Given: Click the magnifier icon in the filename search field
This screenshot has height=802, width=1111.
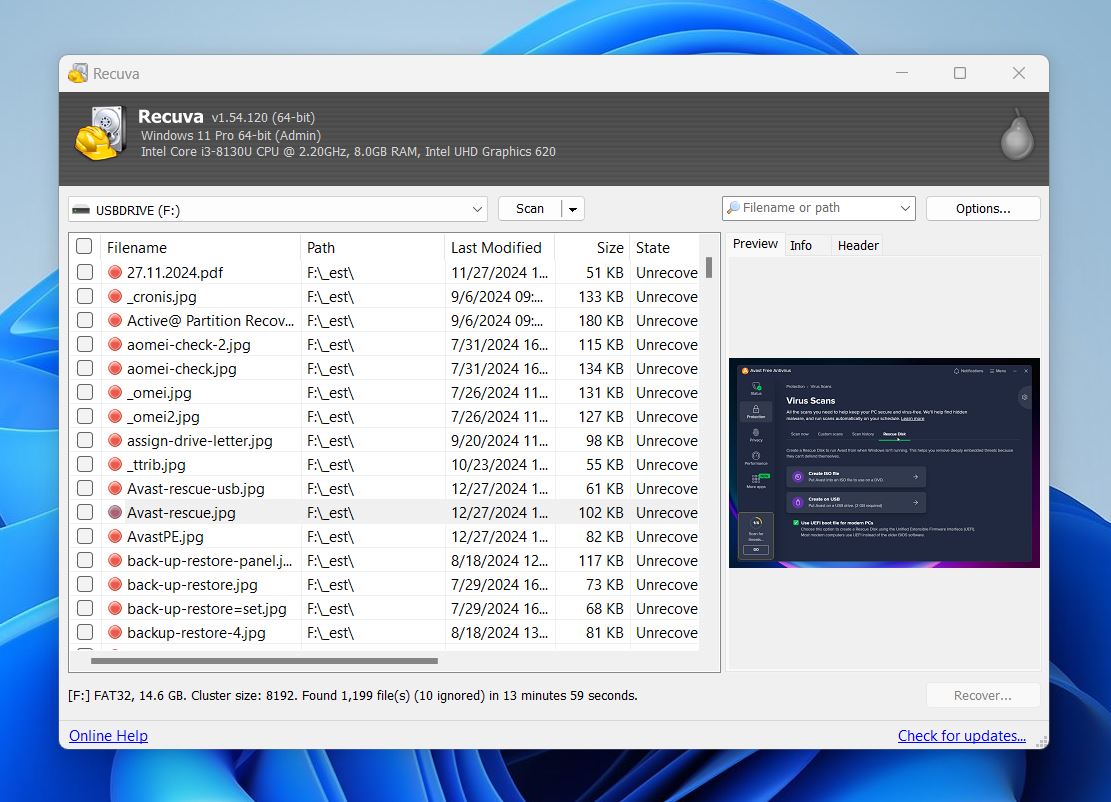Looking at the screenshot, I should point(735,208).
